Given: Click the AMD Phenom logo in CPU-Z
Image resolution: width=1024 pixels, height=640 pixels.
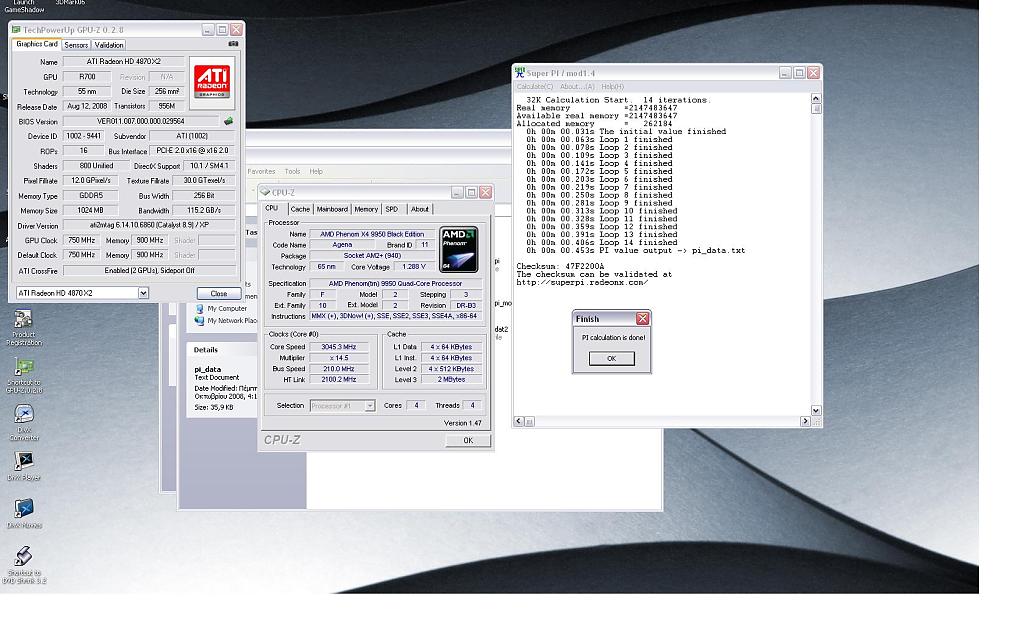Looking at the screenshot, I should [x=458, y=249].
